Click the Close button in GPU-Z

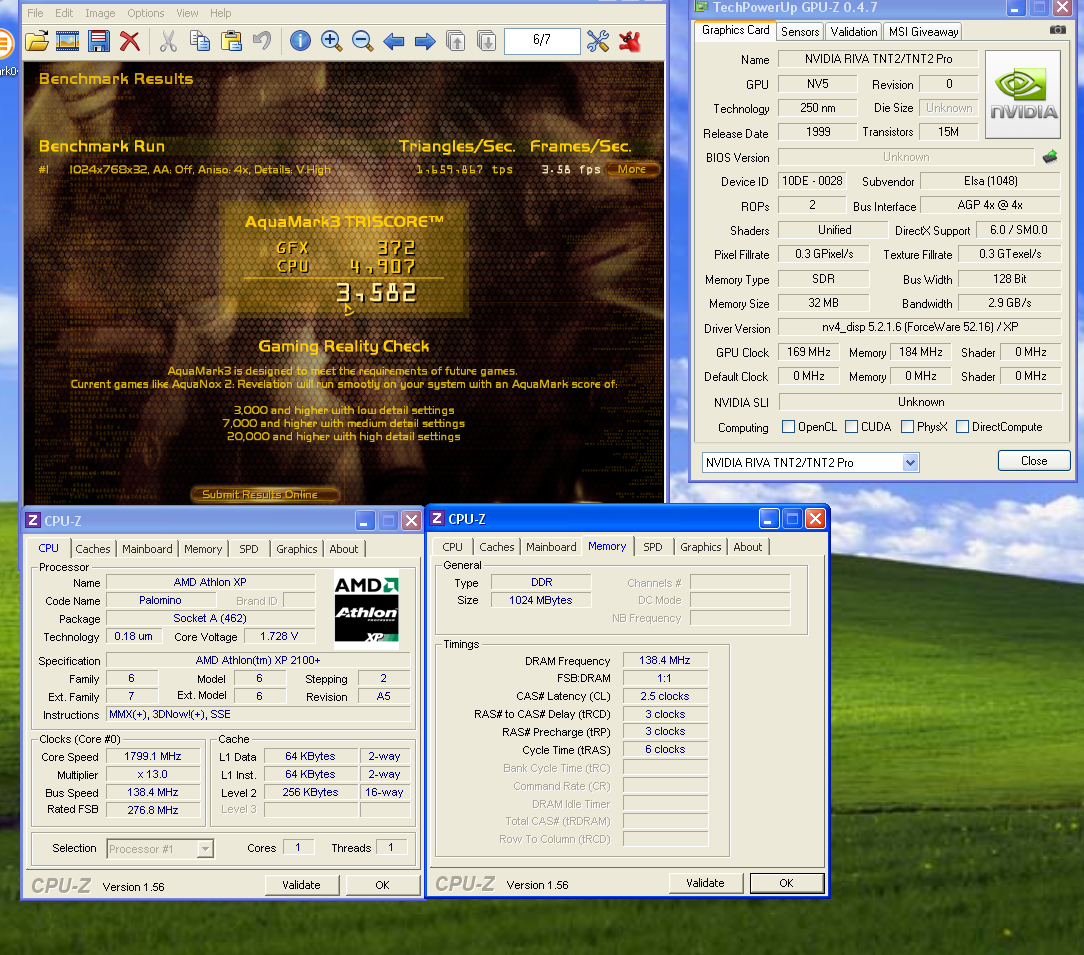point(1034,461)
